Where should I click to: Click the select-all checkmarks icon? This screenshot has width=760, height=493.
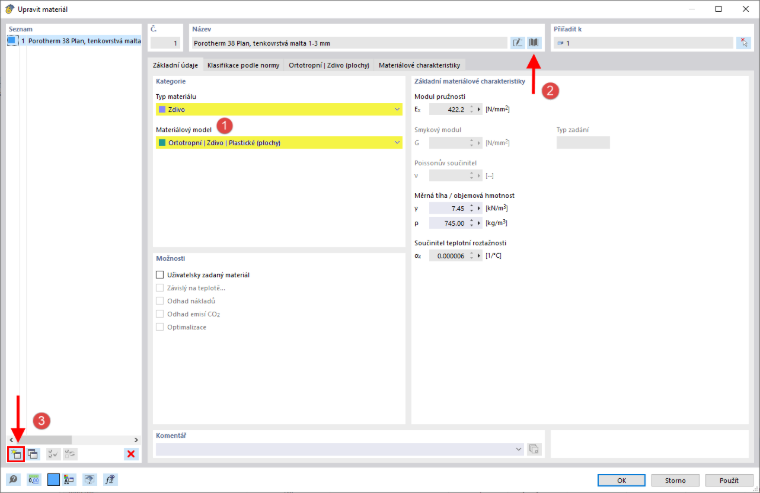(53, 454)
